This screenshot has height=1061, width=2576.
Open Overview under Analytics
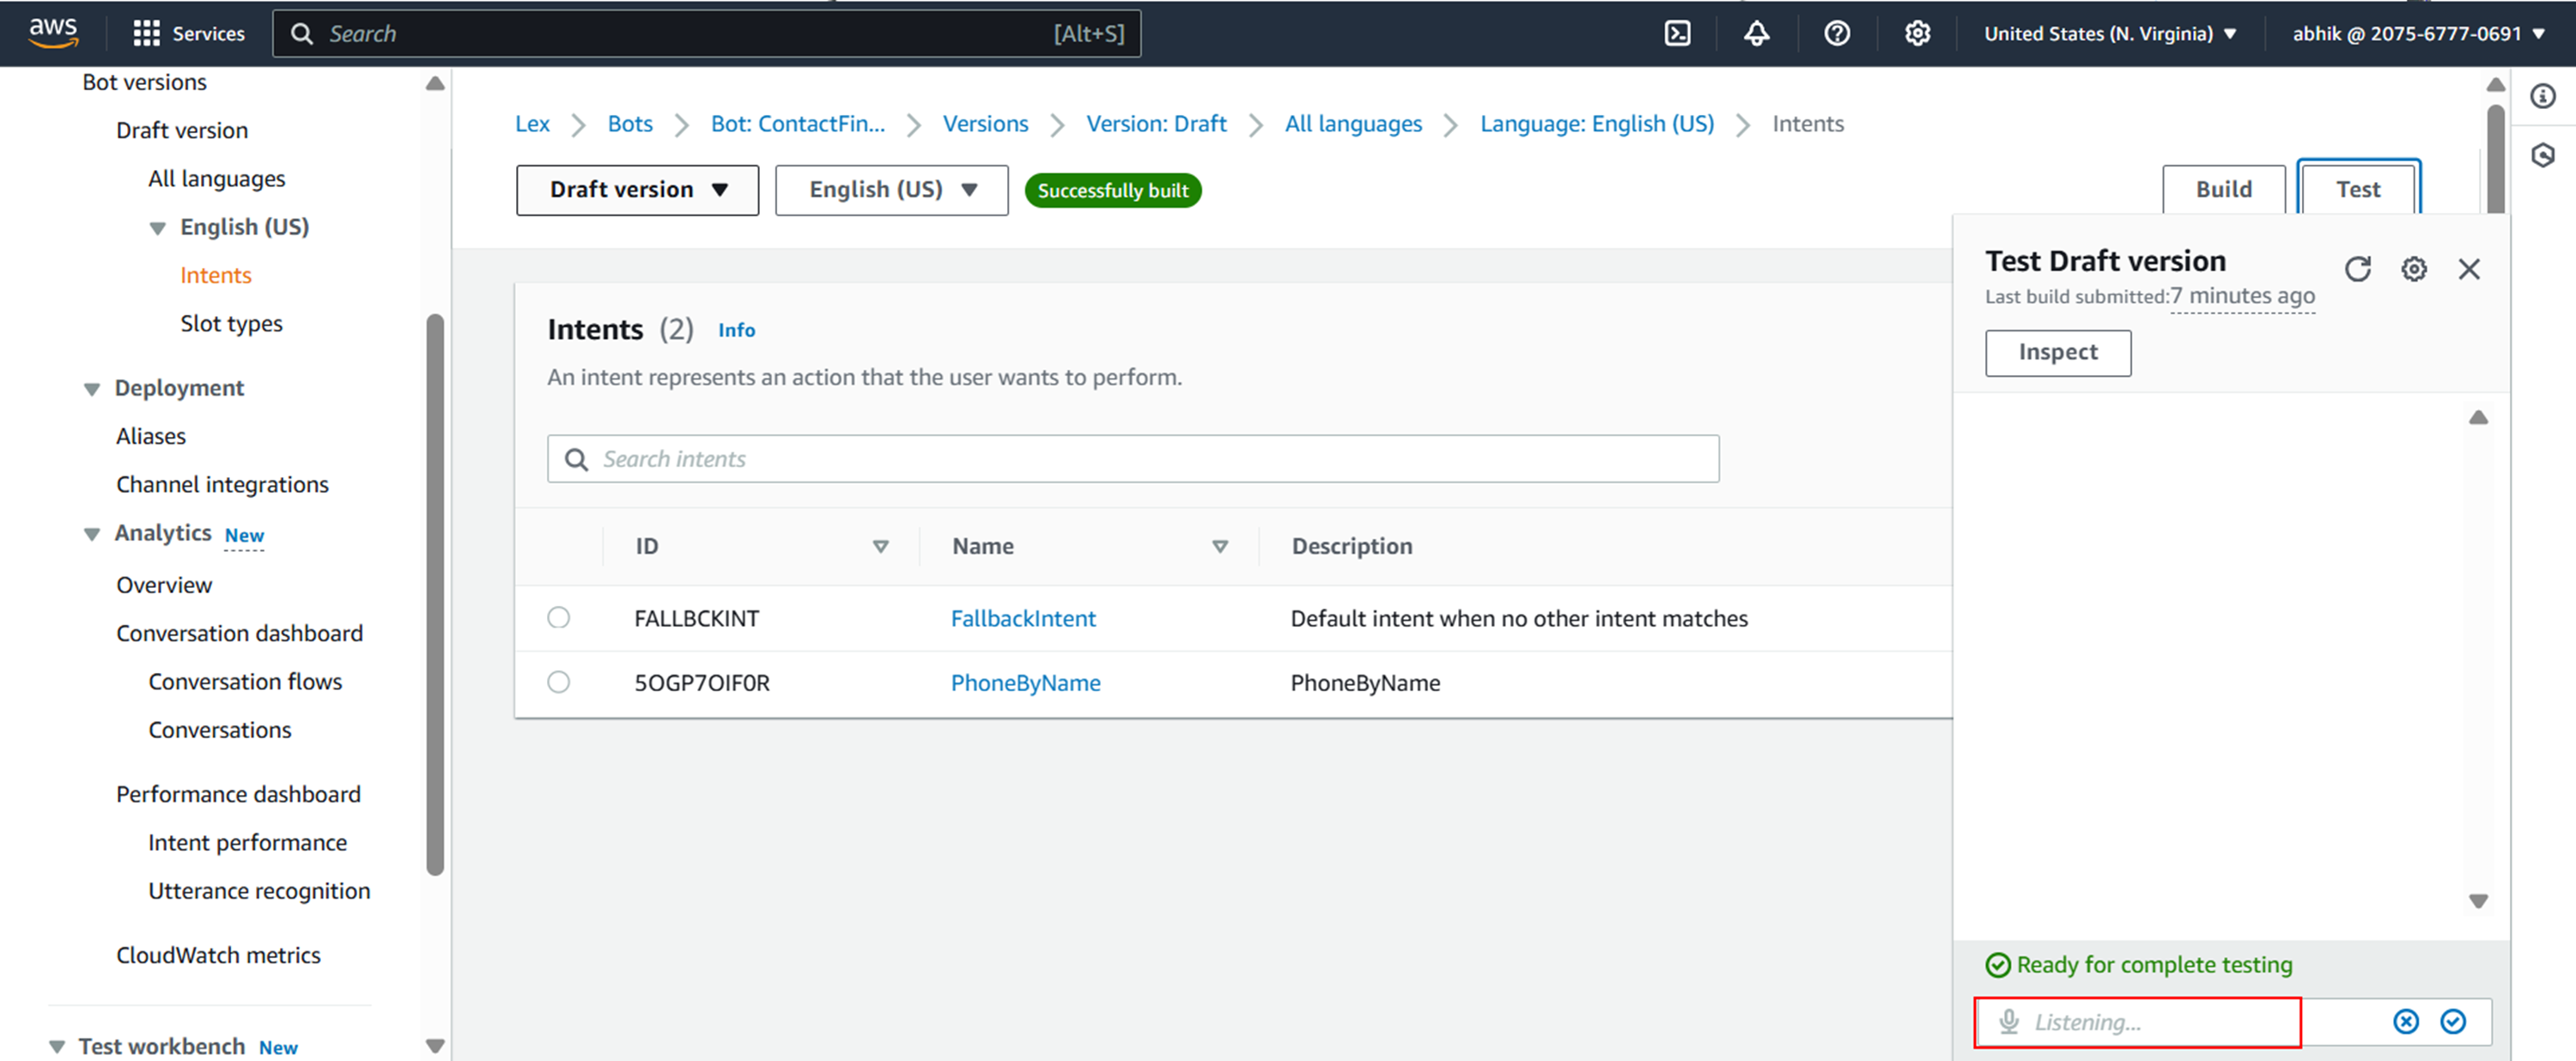[164, 585]
